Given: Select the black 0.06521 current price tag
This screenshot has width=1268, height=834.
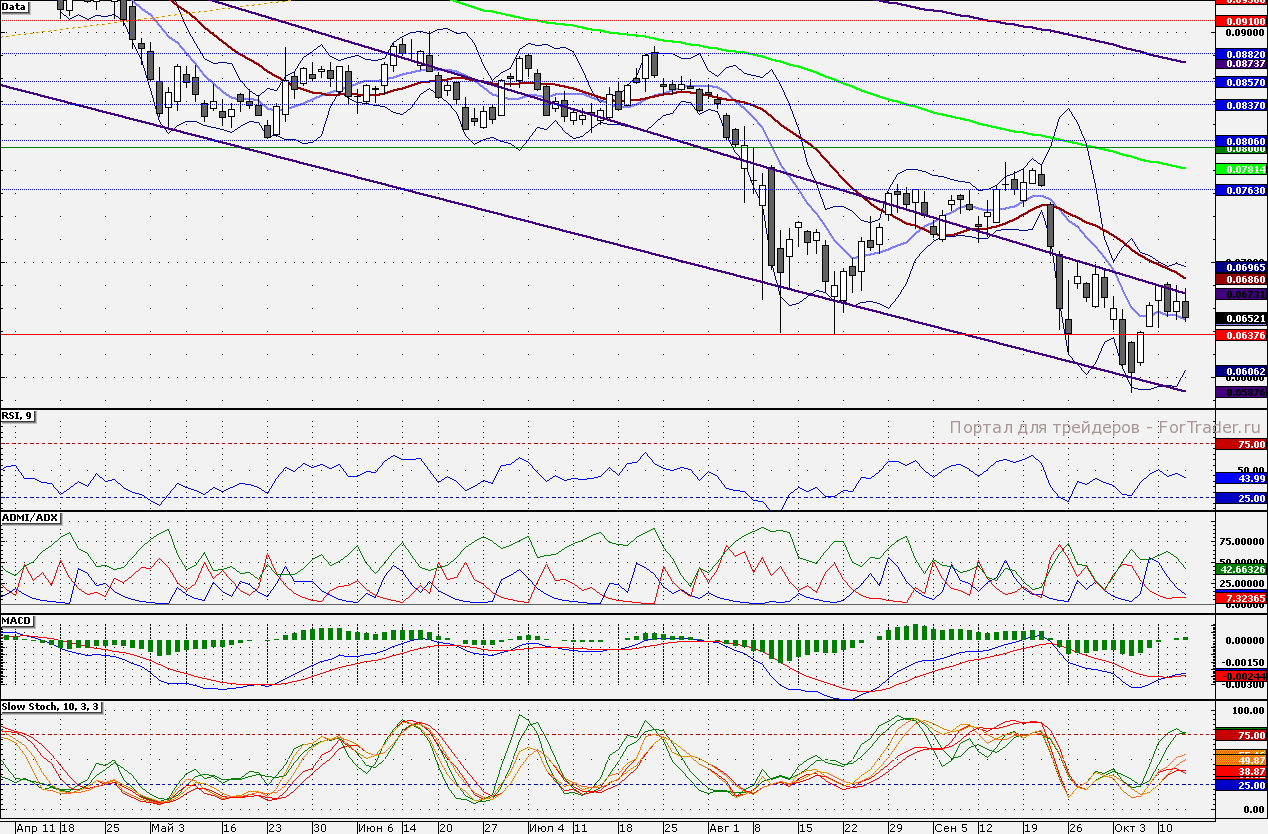Looking at the screenshot, I should pos(1240,318).
